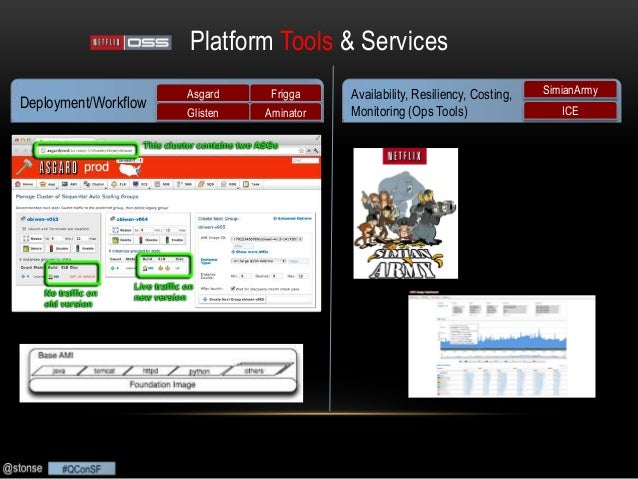Click the @stonse handle text
The width and height of the screenshot is (638, 479).
[x=22, y=468]
